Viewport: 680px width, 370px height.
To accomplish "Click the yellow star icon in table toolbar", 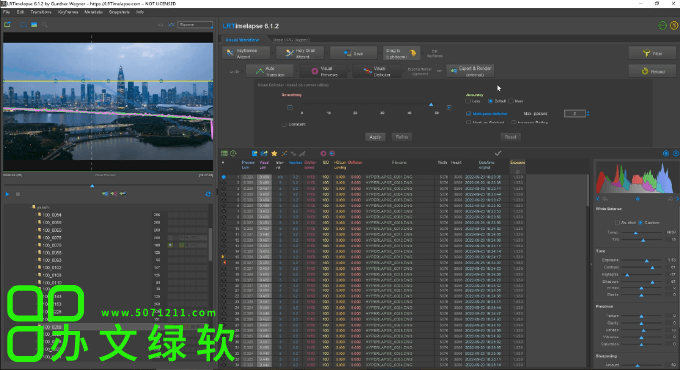I will tap(274, 154).
